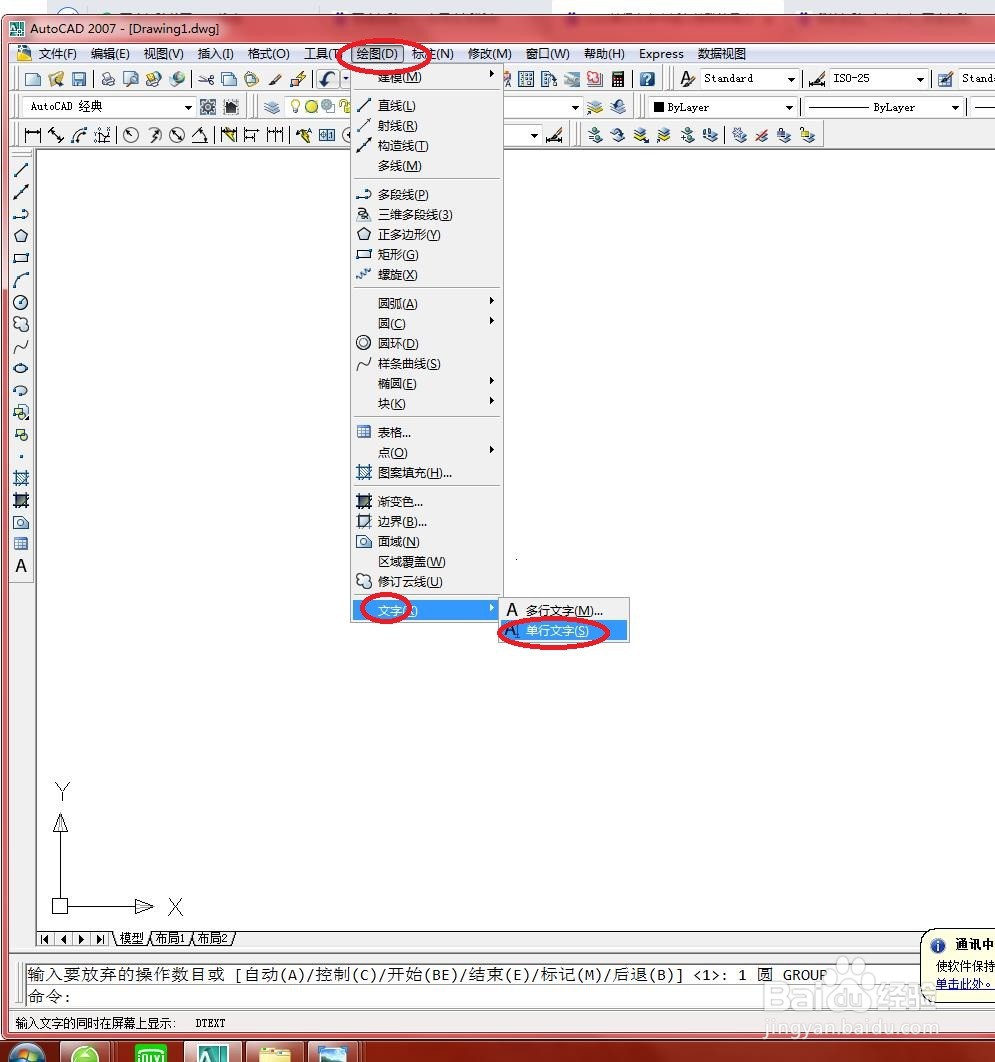This screenshot has height=1062, width=995.
Task: Click the folder icon in taskbar
Action: (x=275, y=1053)
